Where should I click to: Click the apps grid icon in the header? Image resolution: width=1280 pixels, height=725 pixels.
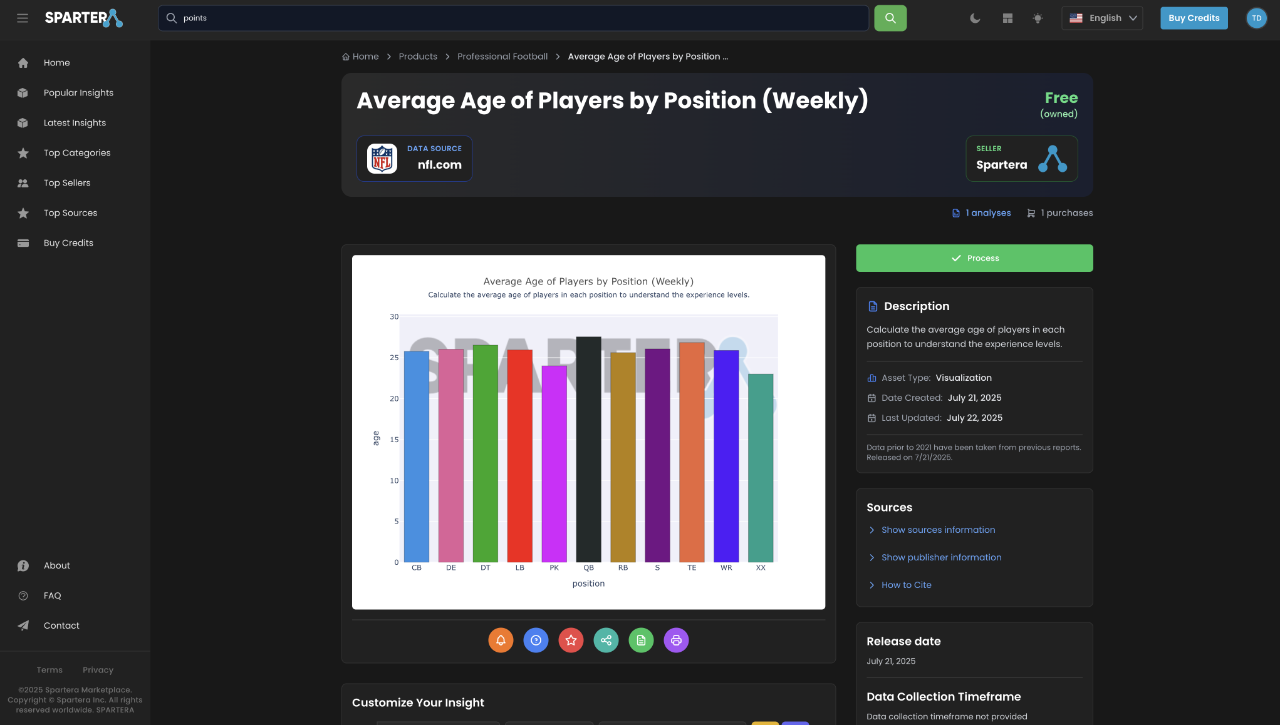1007,17
